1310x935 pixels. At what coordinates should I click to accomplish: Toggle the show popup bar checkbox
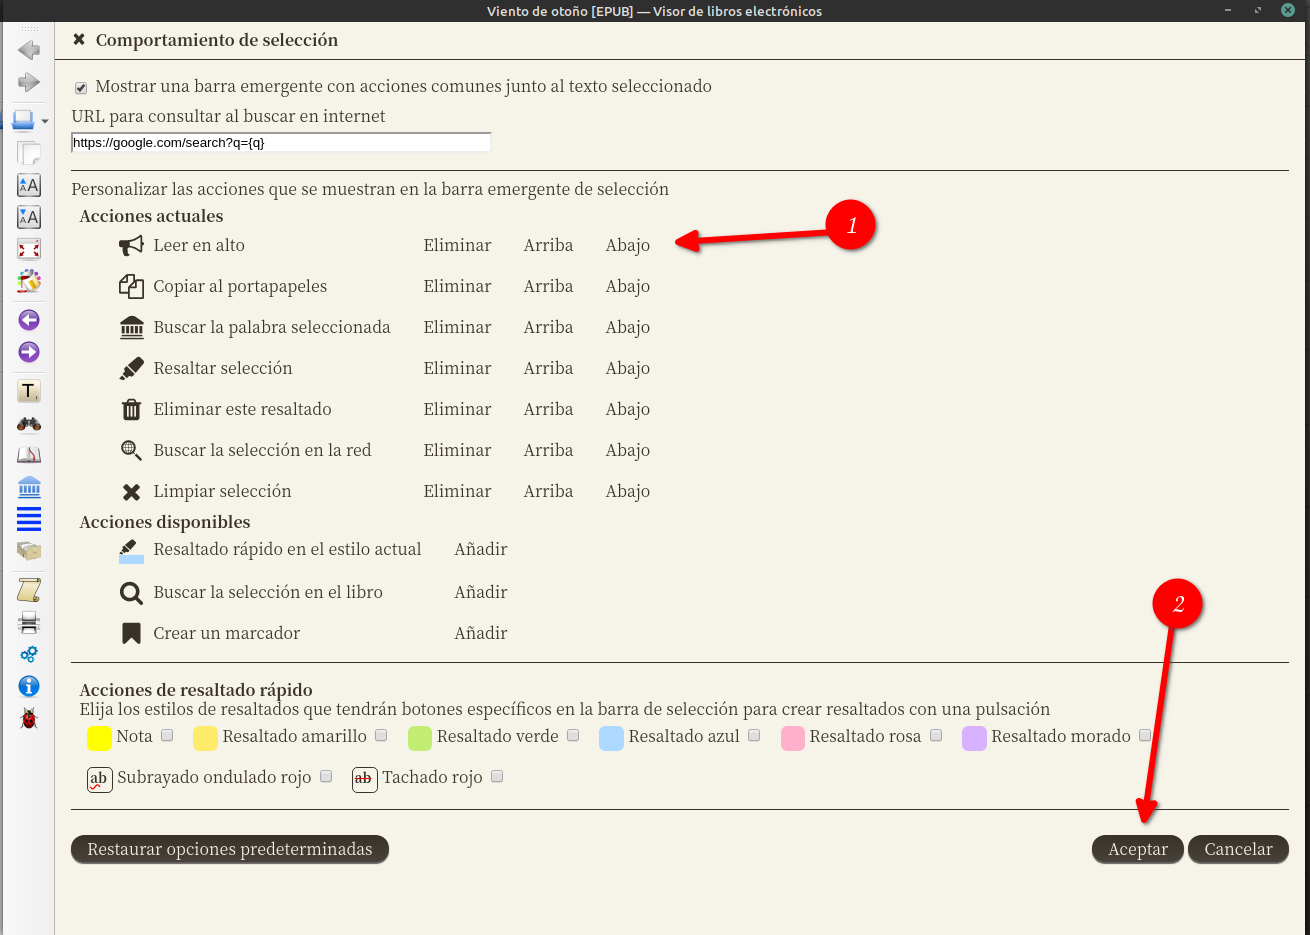(x=81, y=88)
